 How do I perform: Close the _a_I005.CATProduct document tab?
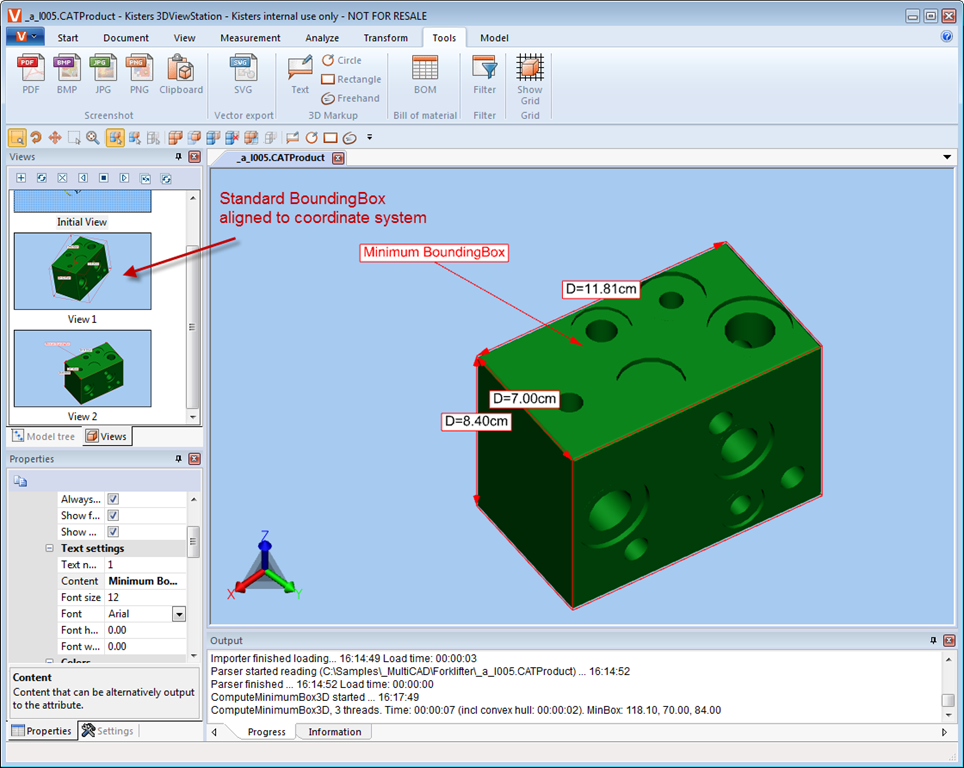338,158
